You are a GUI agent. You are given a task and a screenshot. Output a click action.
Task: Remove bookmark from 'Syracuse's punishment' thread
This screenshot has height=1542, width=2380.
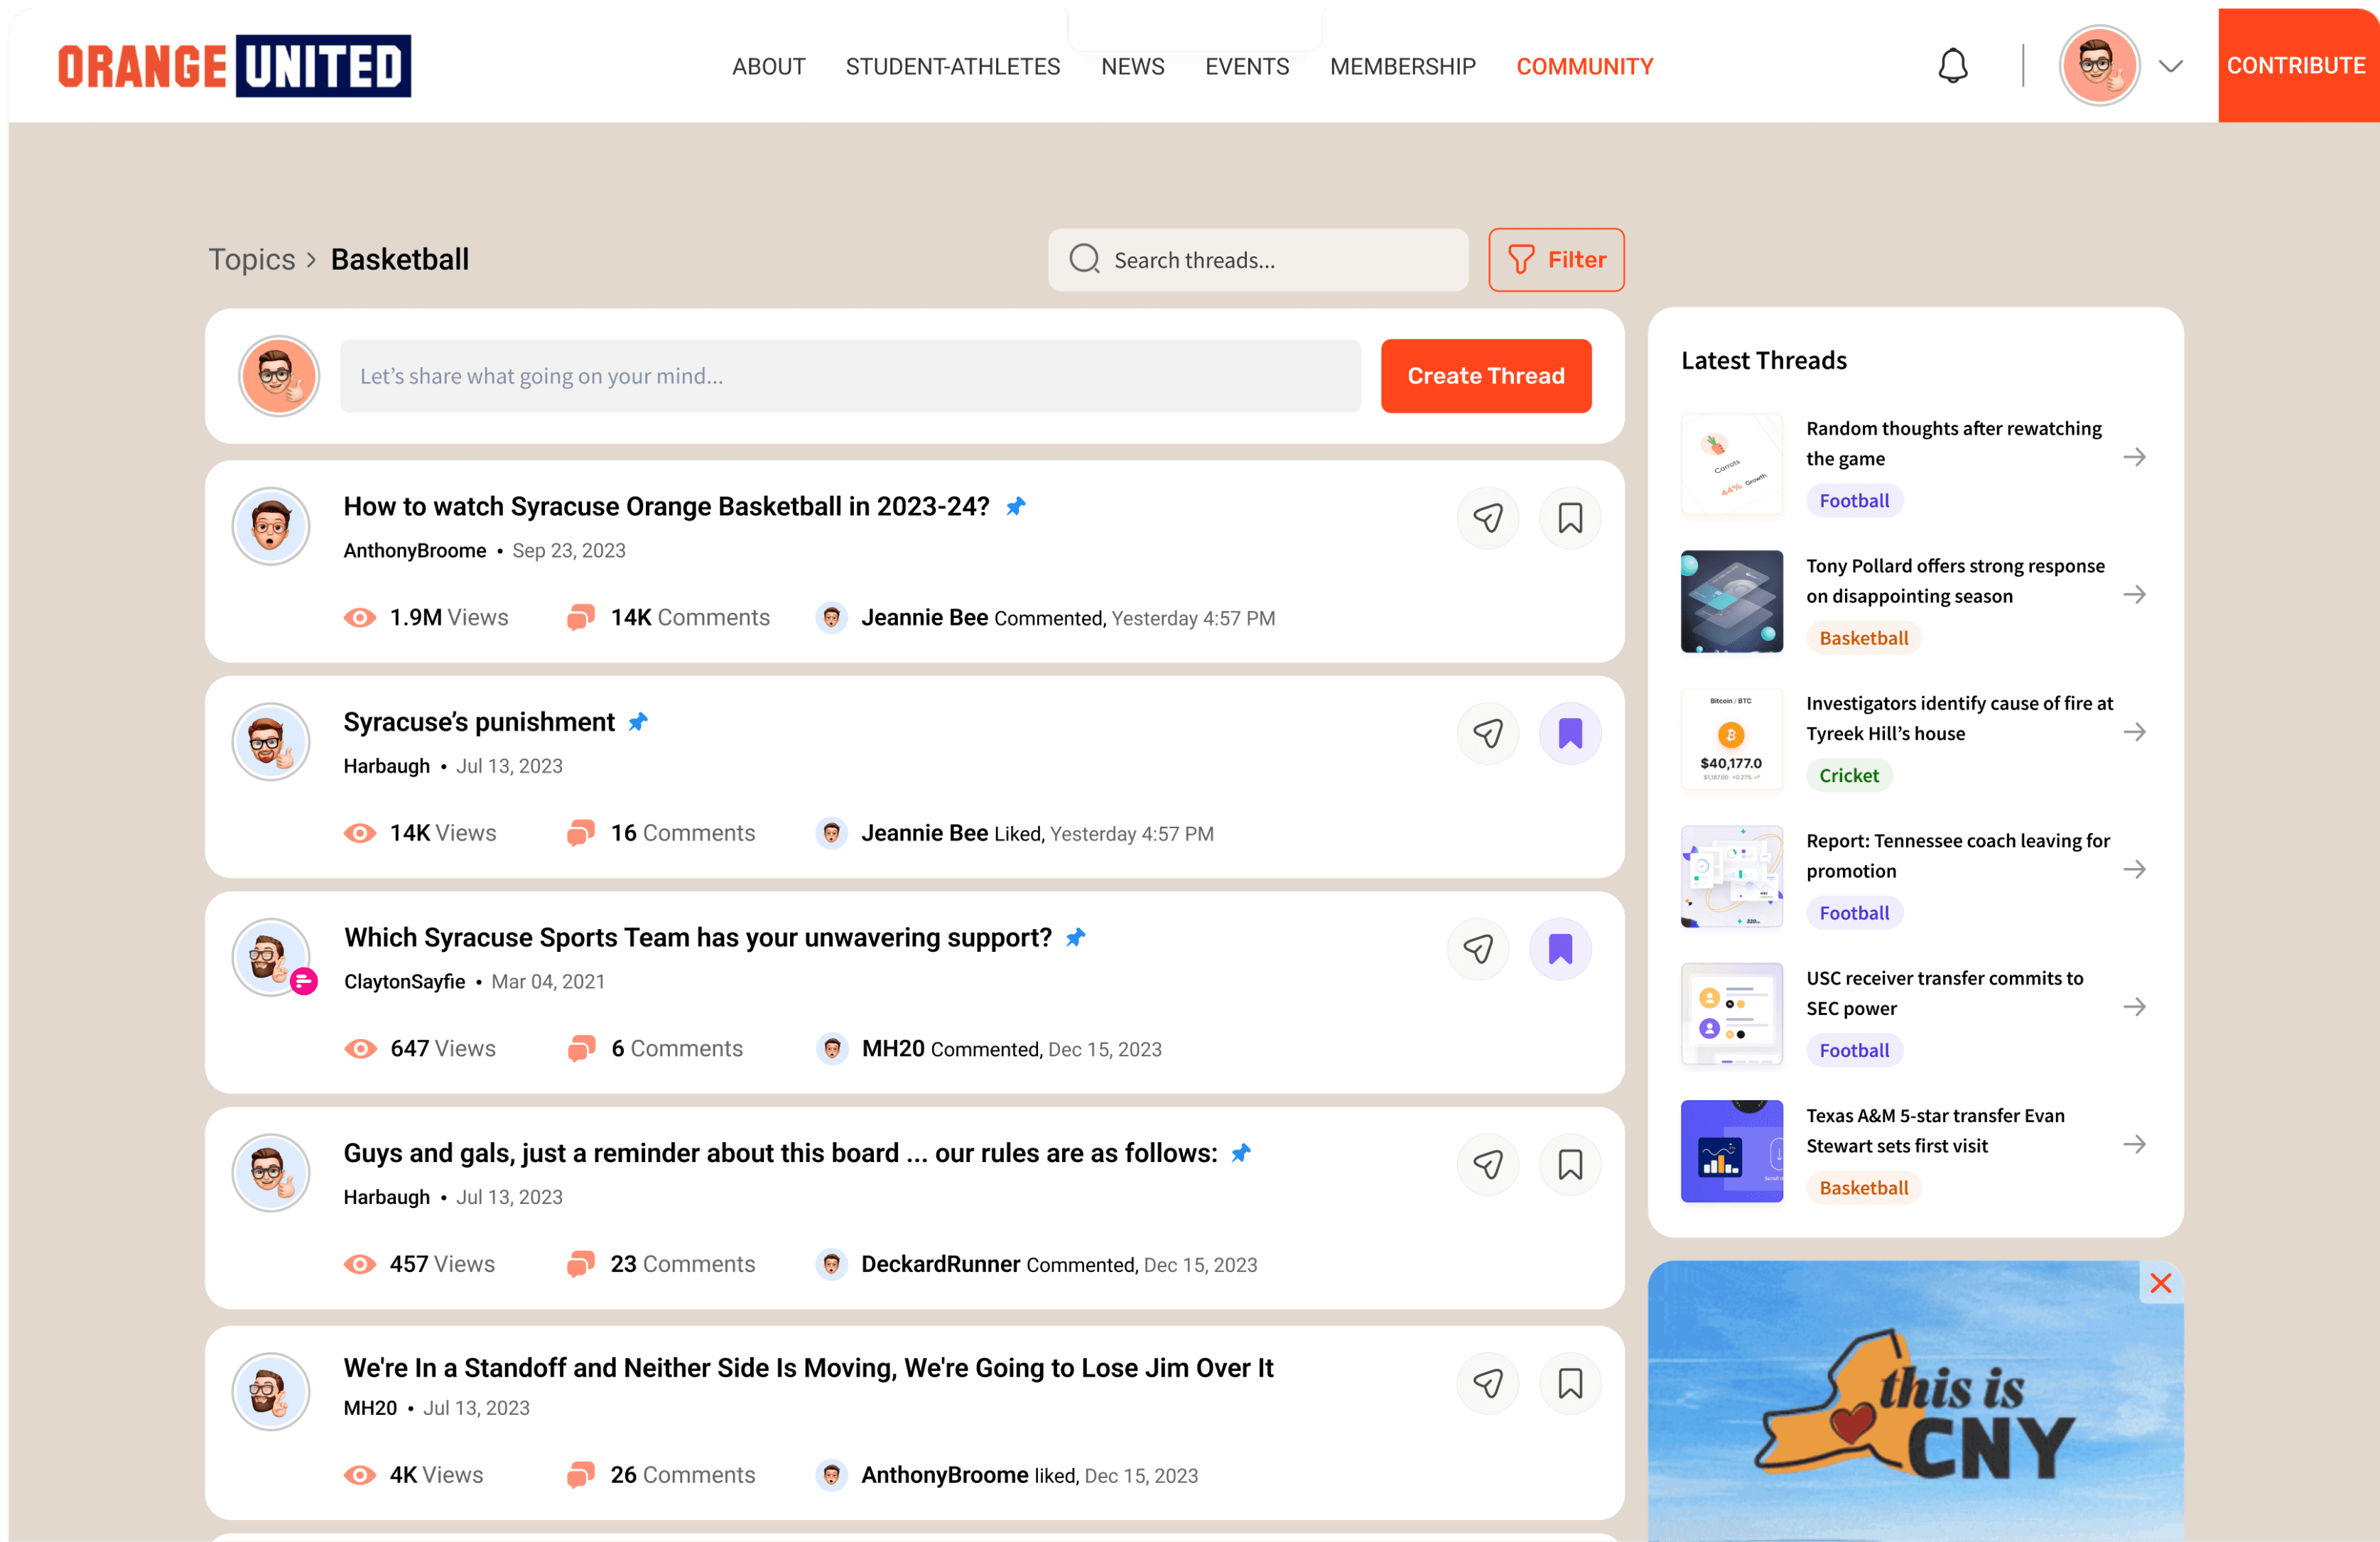pyautogui.click(x=1570, y=734)
